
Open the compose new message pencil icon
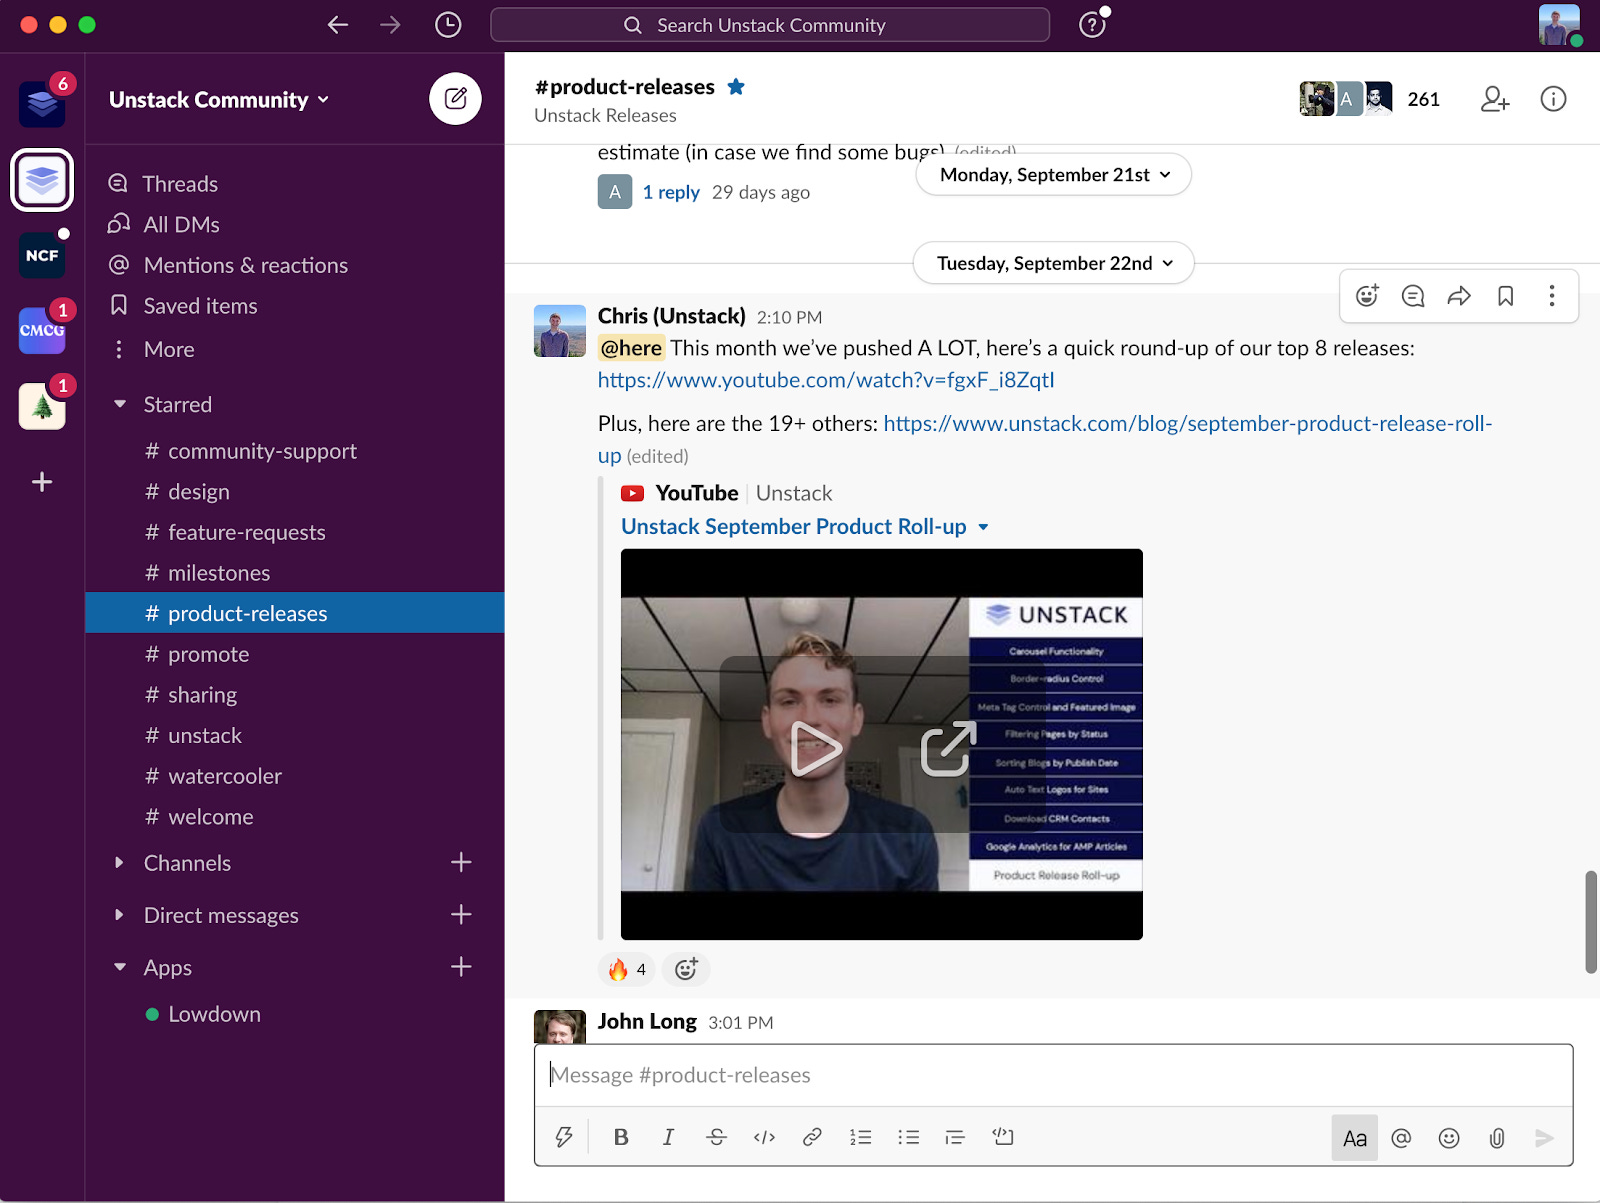pos(456,98)
